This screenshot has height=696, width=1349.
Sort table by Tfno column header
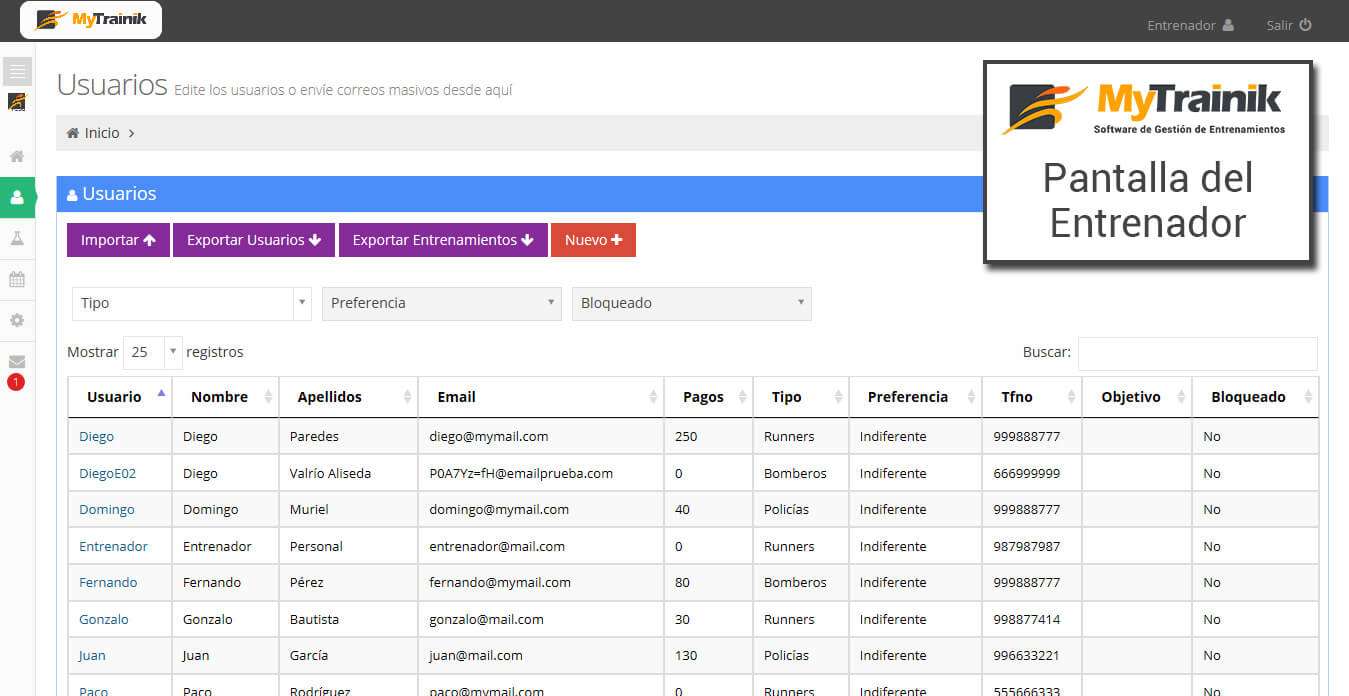tap(1032, 397)
